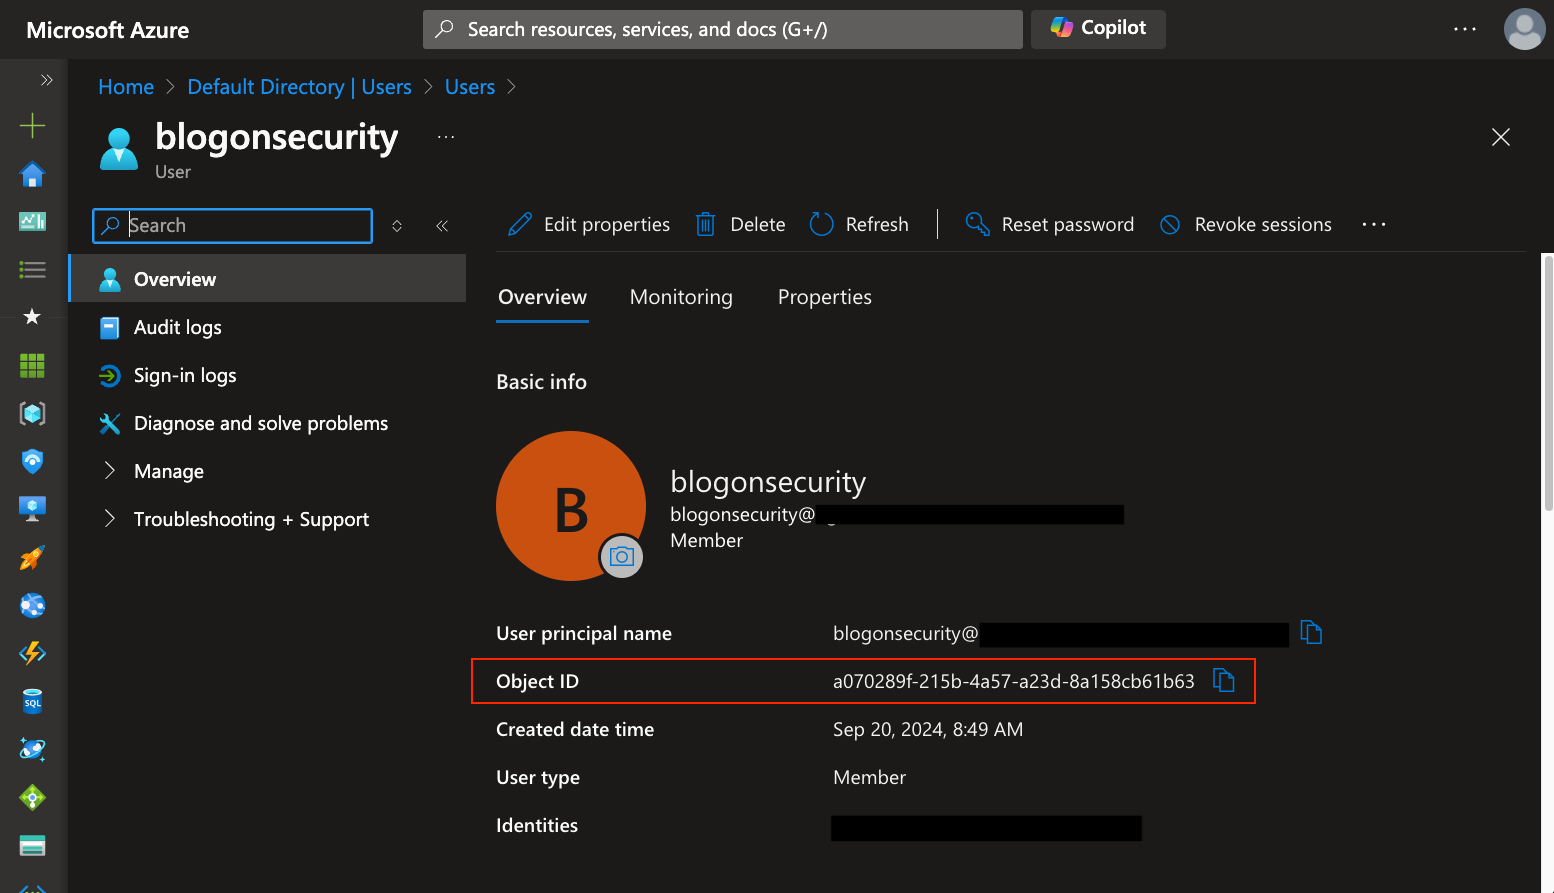This screenshot has width=1554, height=893.
Task: Open Azure Cosmos DB planet icon
Action: click(33, 749)
